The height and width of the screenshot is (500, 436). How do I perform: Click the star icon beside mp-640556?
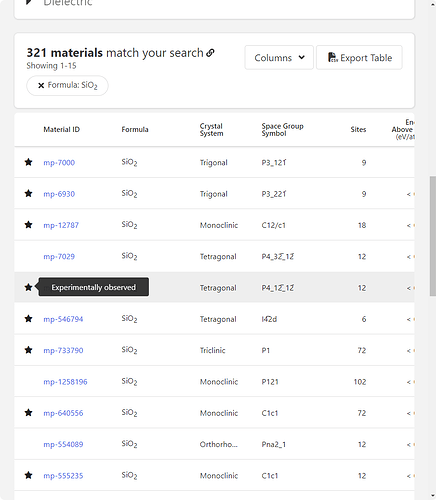tap(29, 413)
